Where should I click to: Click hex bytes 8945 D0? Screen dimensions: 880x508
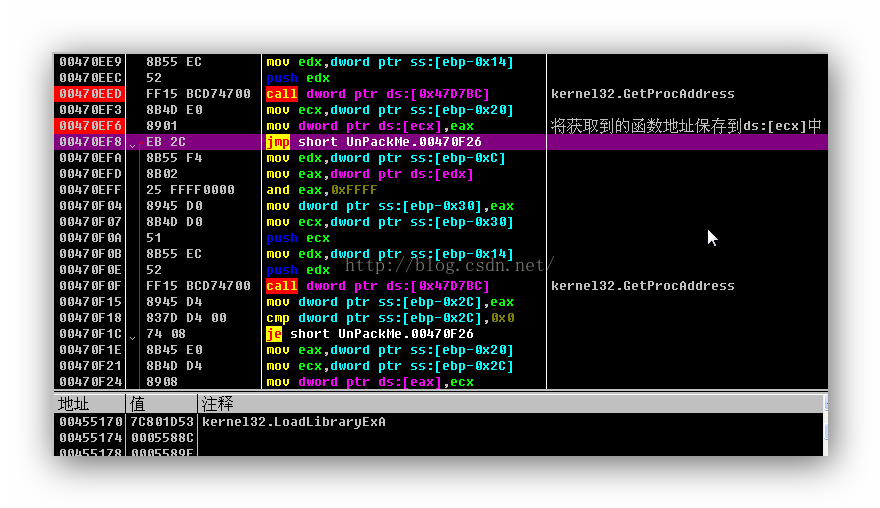point(174,206)
